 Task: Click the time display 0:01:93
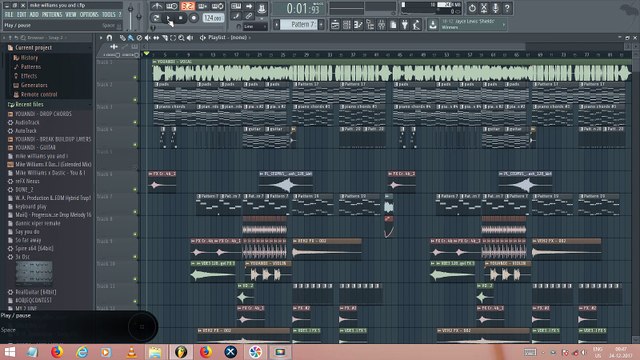(301, 8)
